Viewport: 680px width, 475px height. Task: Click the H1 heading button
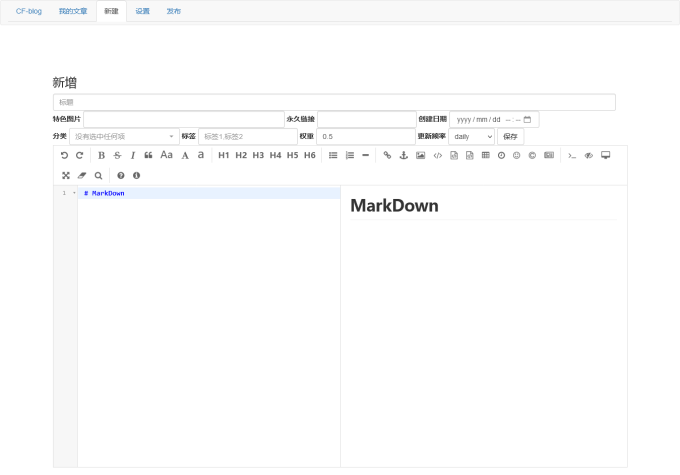coord(224,155)
